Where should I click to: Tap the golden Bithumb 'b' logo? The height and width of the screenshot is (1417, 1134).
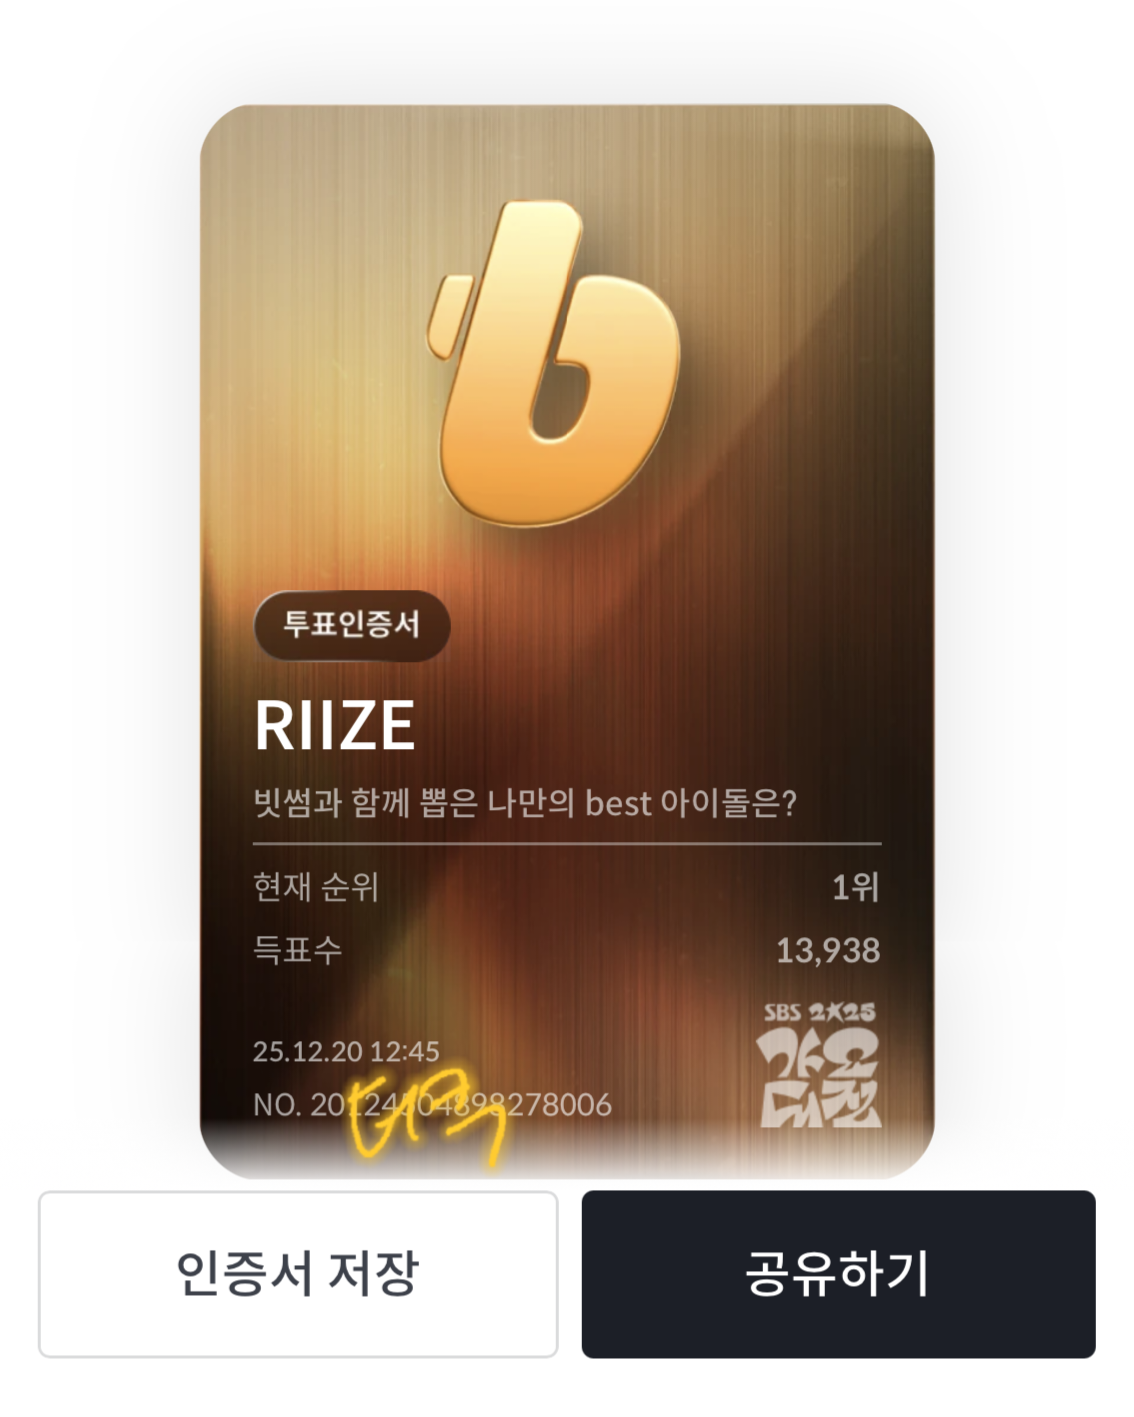(x=557, y=362)
